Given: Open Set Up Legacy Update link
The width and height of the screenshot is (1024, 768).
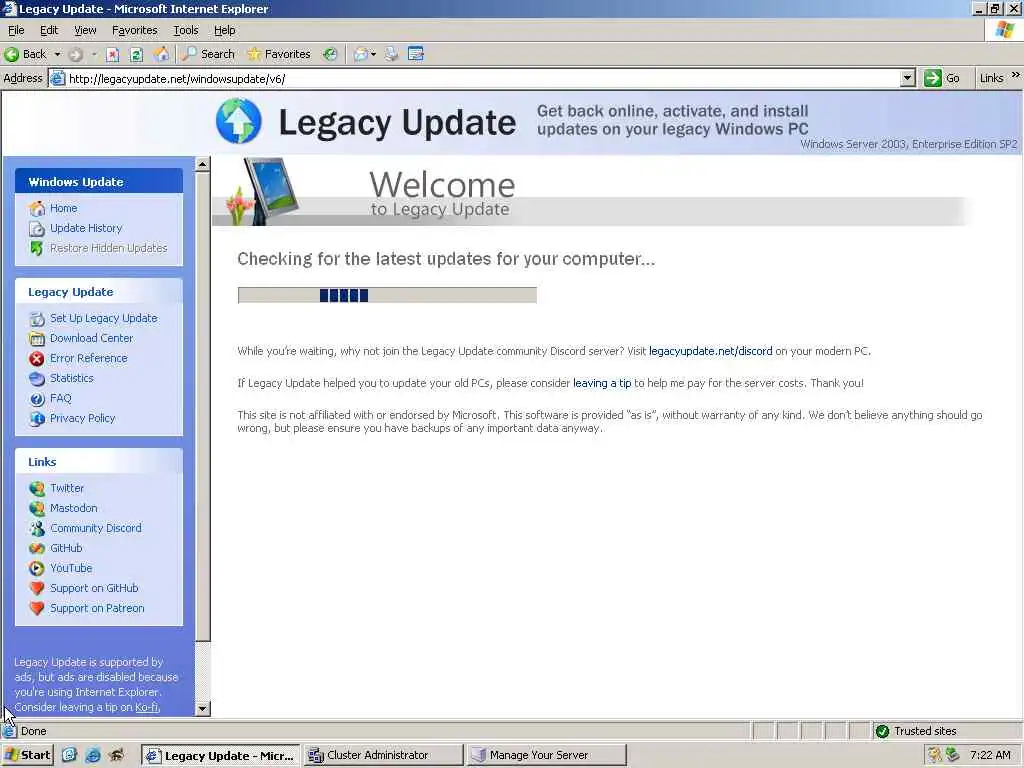Looking at the screenshot, I should pyautogui.click(x=104, y=318).
